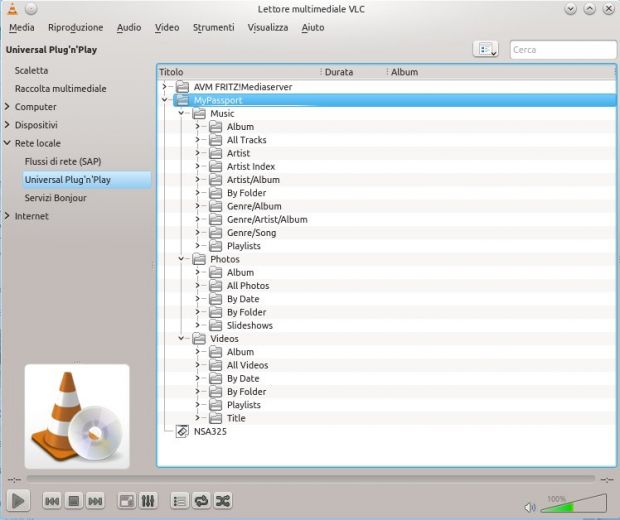Screen dimensions: 620x520
Task: Click the VLC cone title bar icon
Action: click(13, 9)
